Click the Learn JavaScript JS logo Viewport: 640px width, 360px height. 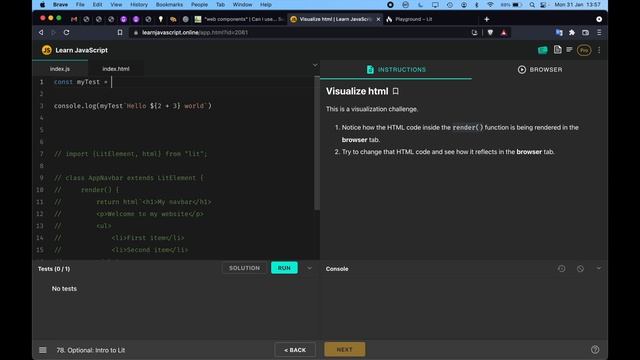click(47, 50)
